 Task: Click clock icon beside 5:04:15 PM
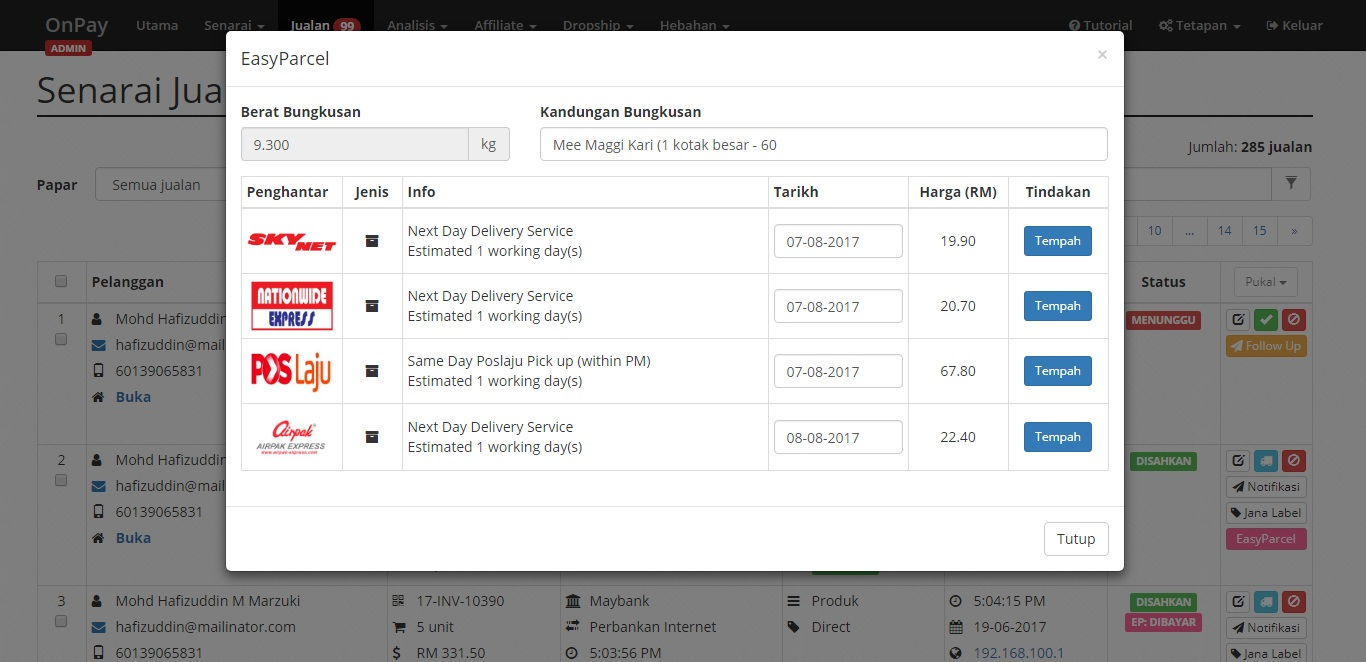(955, 601)
